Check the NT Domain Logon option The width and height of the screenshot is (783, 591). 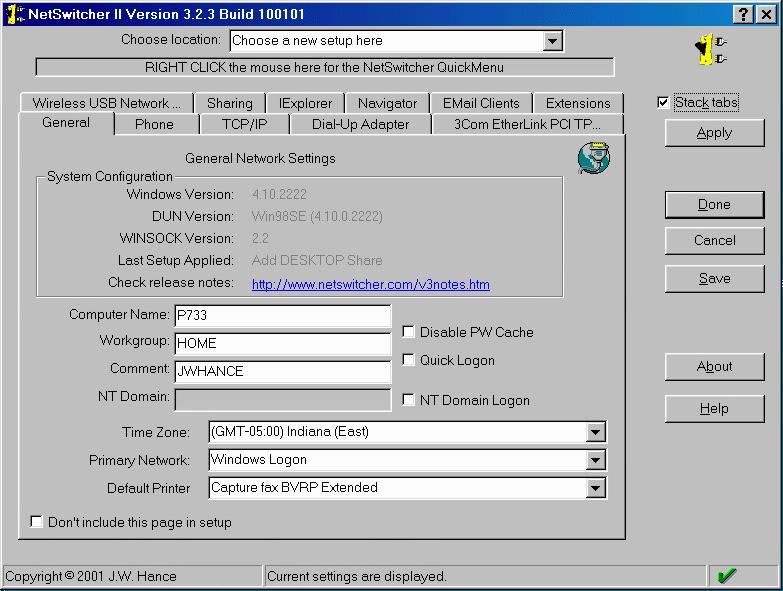coord(408,399)
